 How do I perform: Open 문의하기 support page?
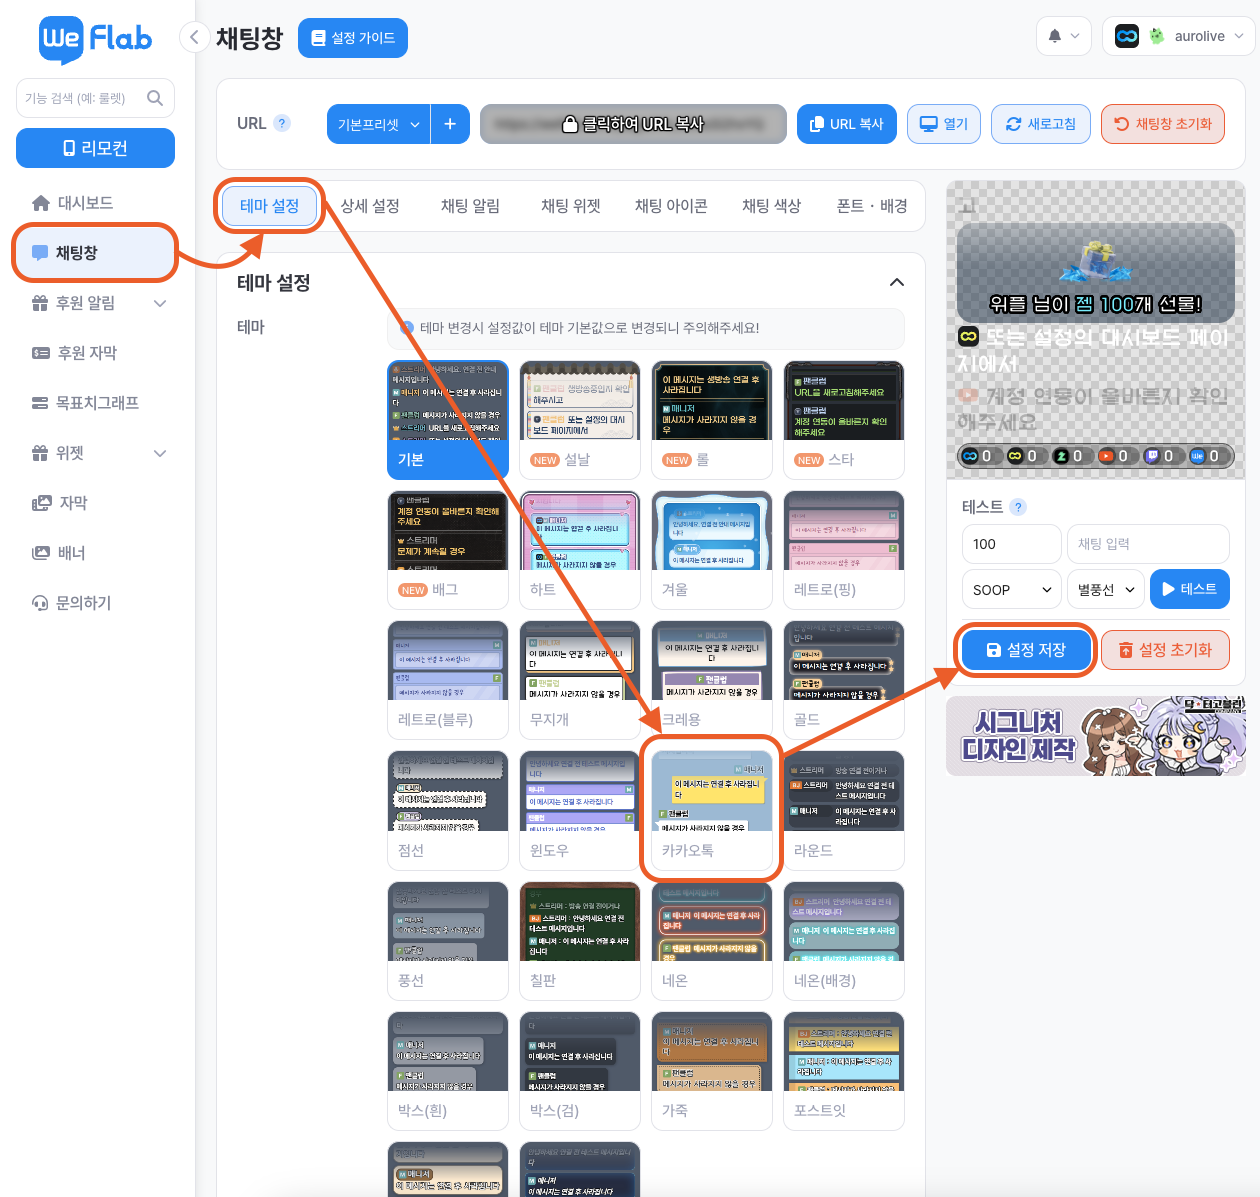[x=95, y=603]
